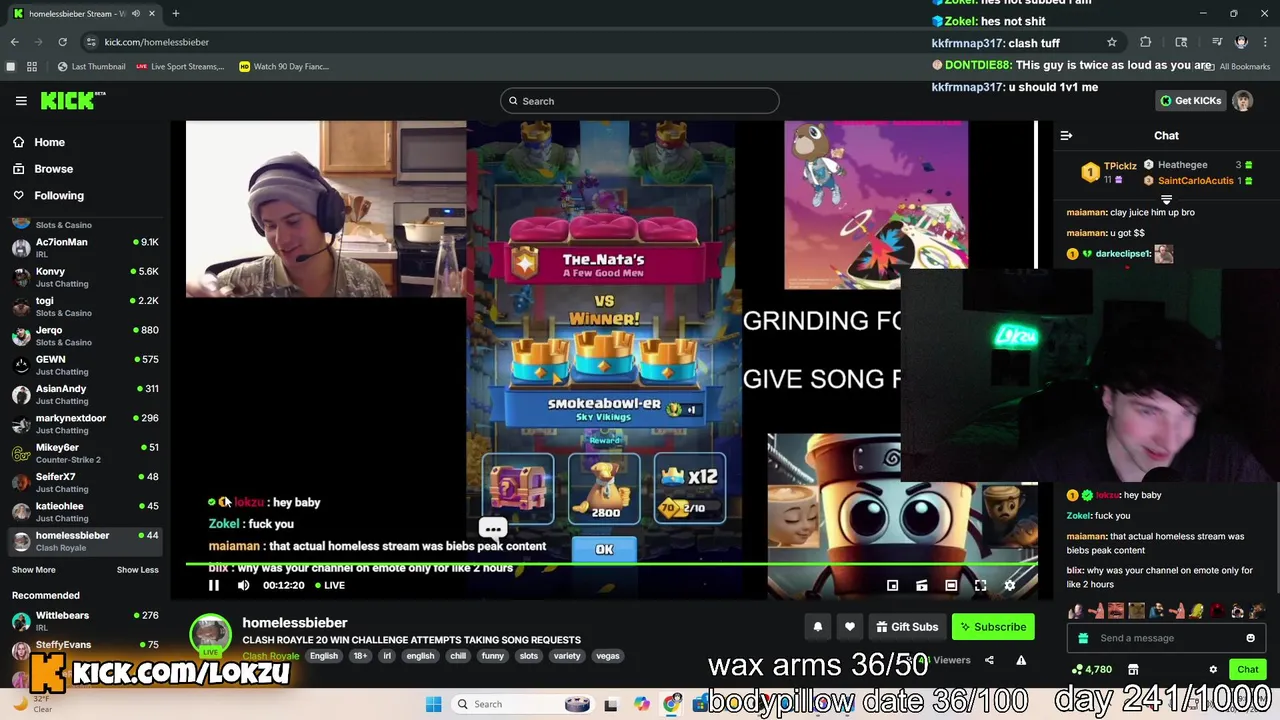Open the emote picker in chat
Viewport: 1280px width, 720px height.
(1250, 638)
